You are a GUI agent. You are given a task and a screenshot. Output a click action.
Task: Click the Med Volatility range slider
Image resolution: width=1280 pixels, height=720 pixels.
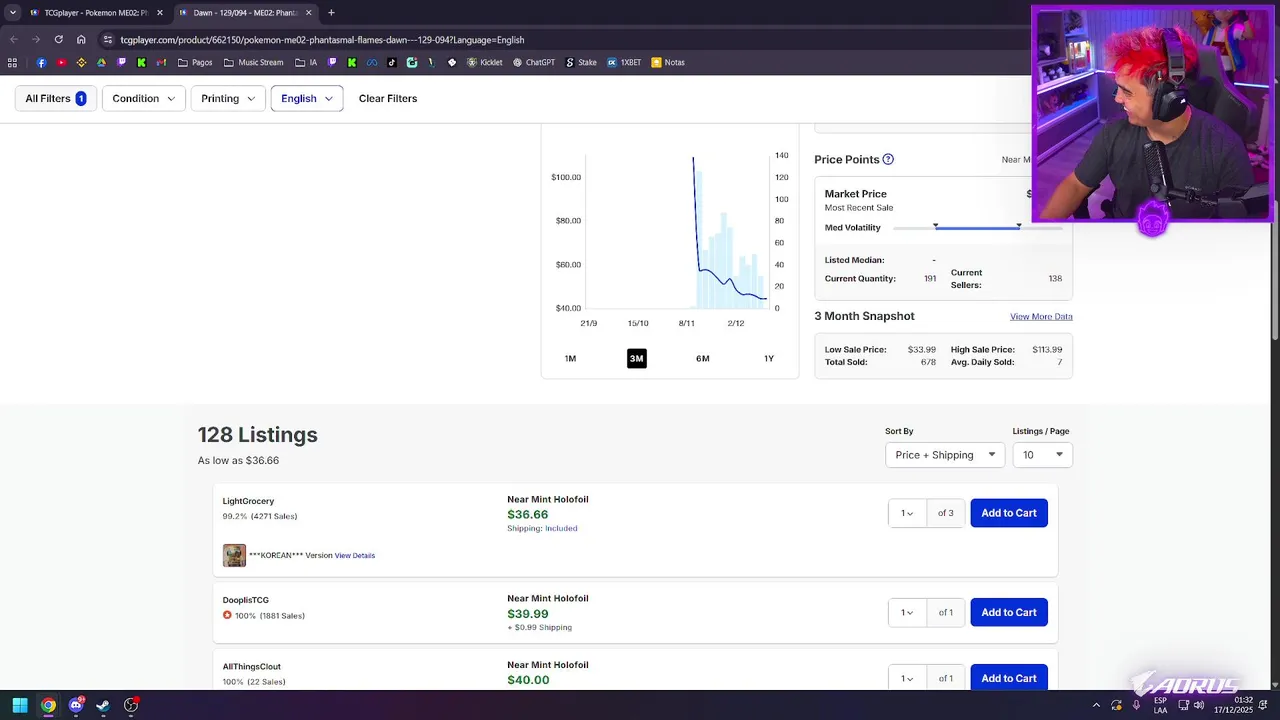click(977, 228)
